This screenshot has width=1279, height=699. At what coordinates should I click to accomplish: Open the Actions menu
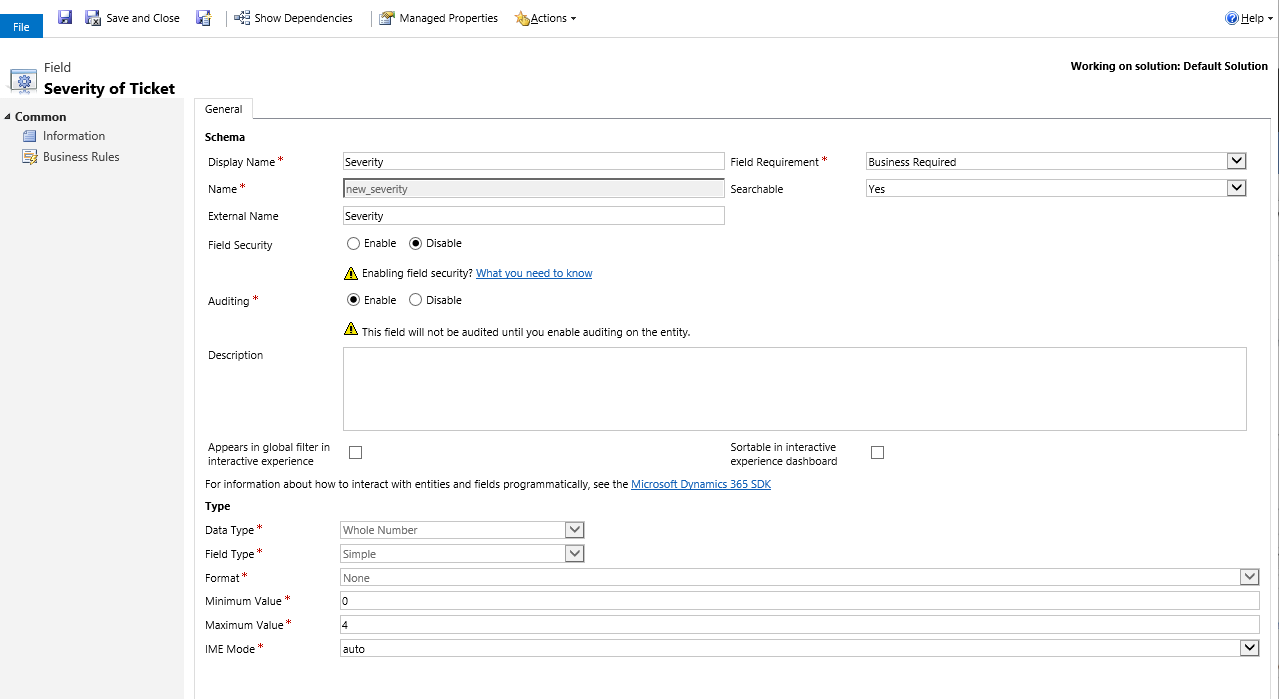pyautogui.click(x=546, y=18)
